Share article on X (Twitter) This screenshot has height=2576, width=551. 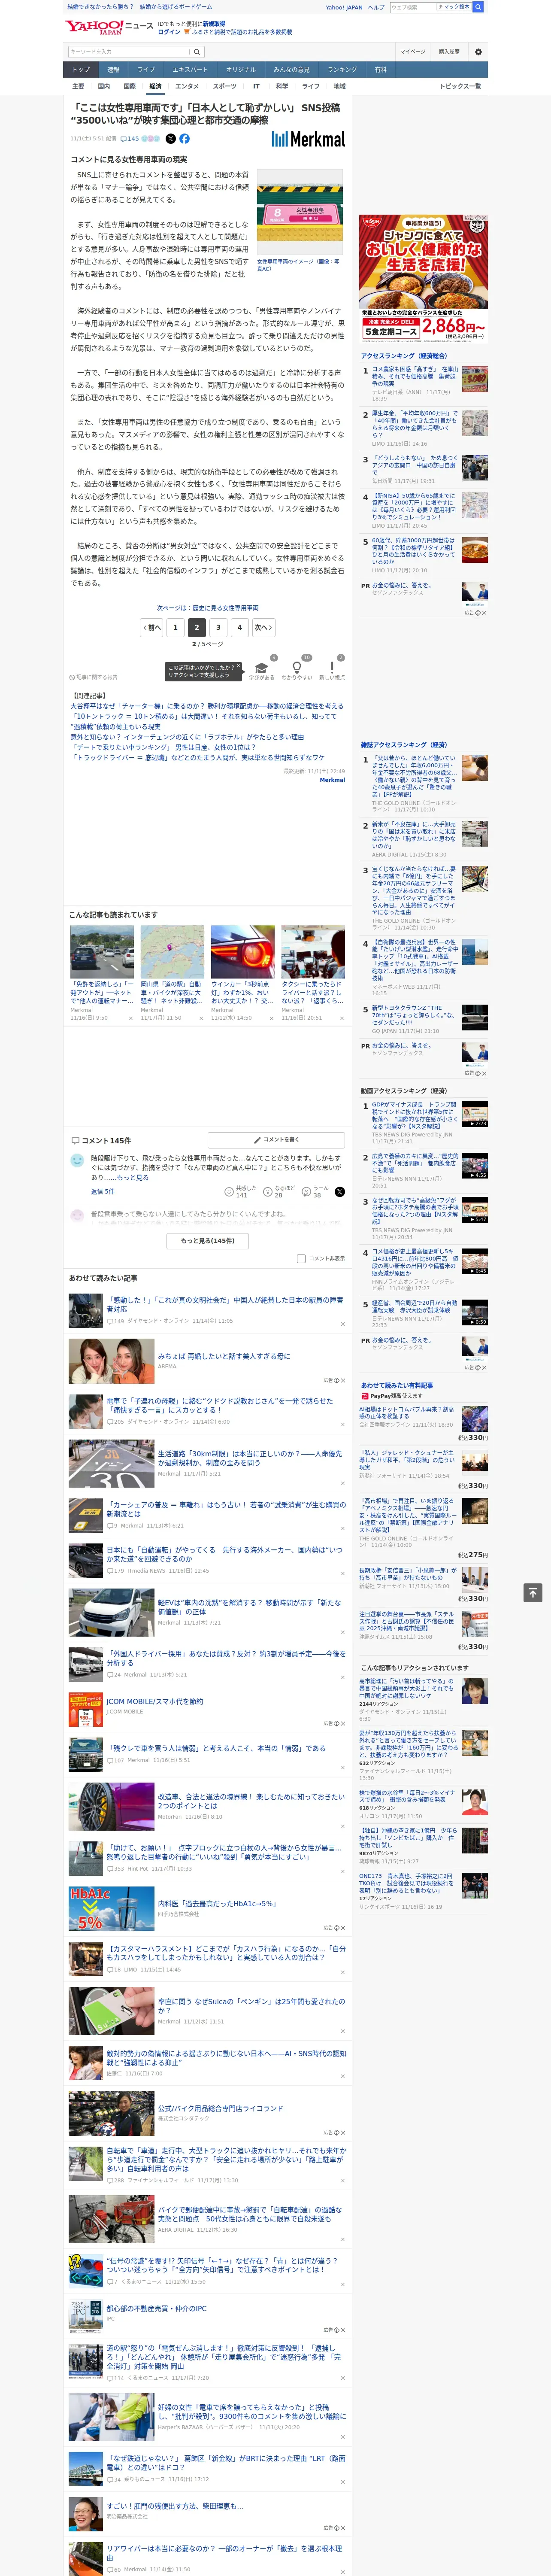click(170, 139)
